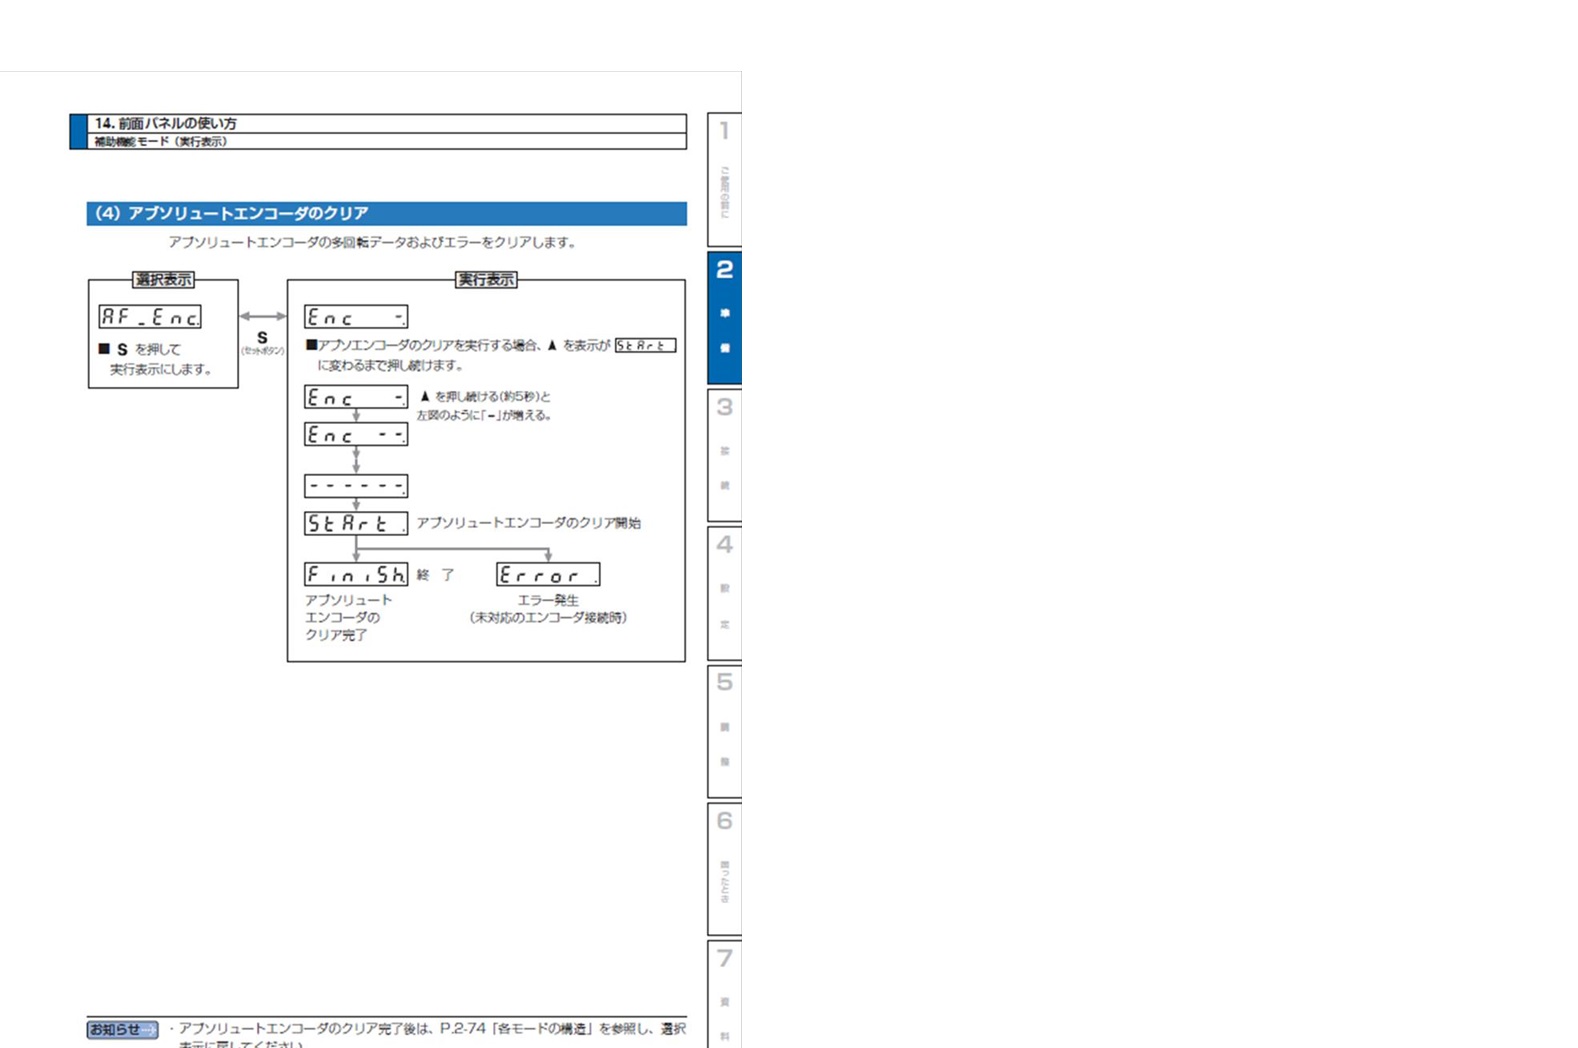This screenshot has height=1048, width=1578.
Task: Click the AF_Enc segment display box
Action: (x=150, y=317)
